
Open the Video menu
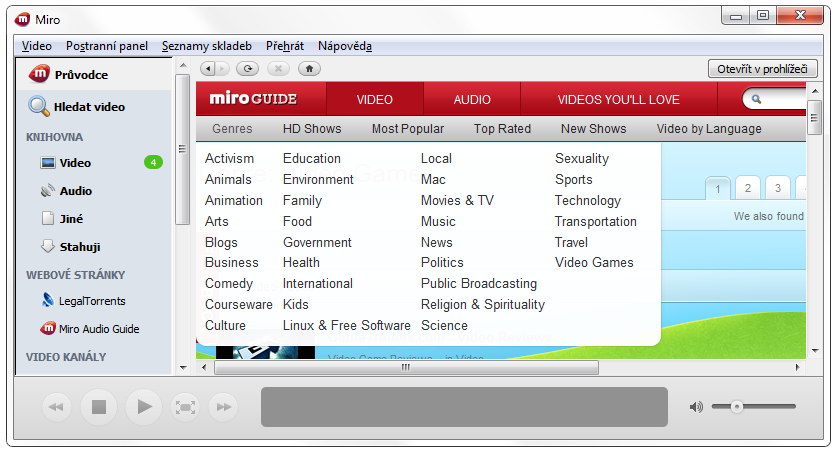(37, 46)
